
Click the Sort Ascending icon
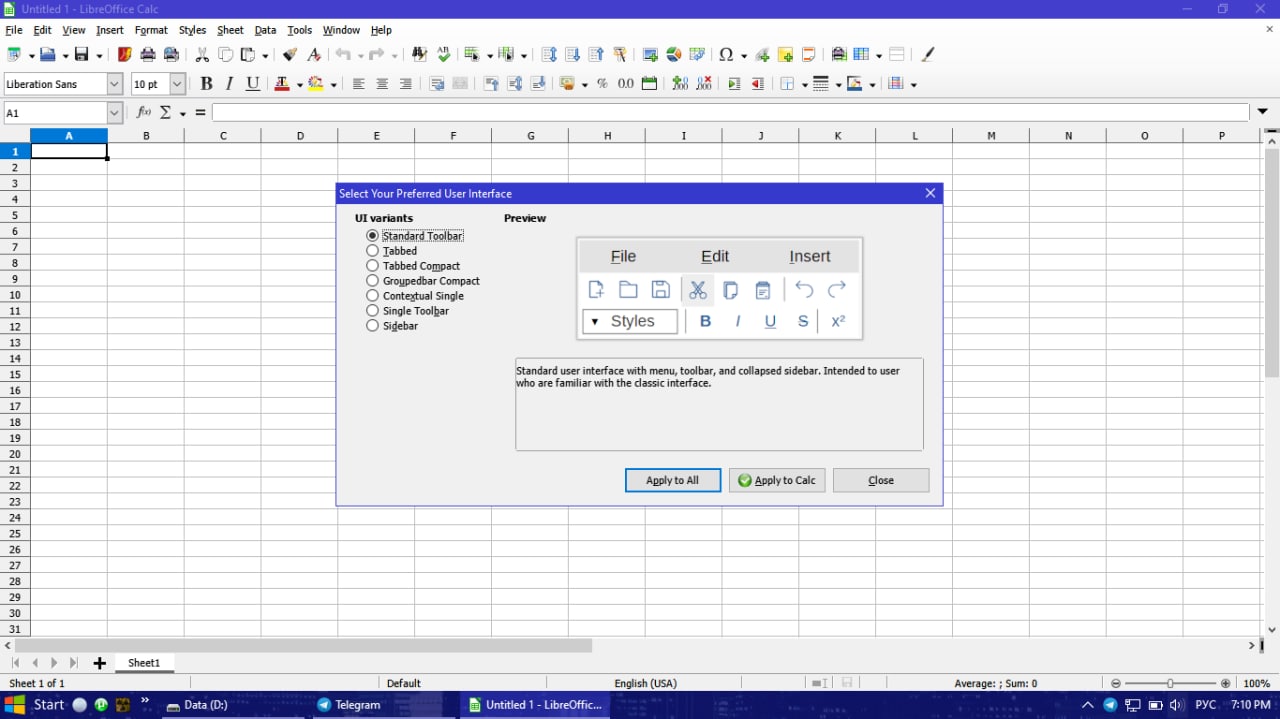coord(573,55)
